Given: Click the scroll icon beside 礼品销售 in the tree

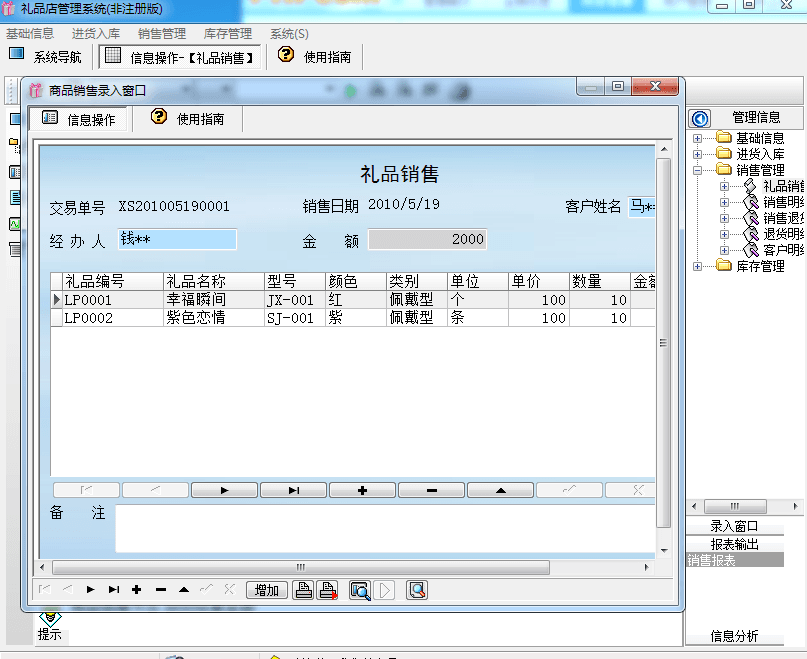Looking at the screenshot, I should pyautogui.click(x=751, y=186).
